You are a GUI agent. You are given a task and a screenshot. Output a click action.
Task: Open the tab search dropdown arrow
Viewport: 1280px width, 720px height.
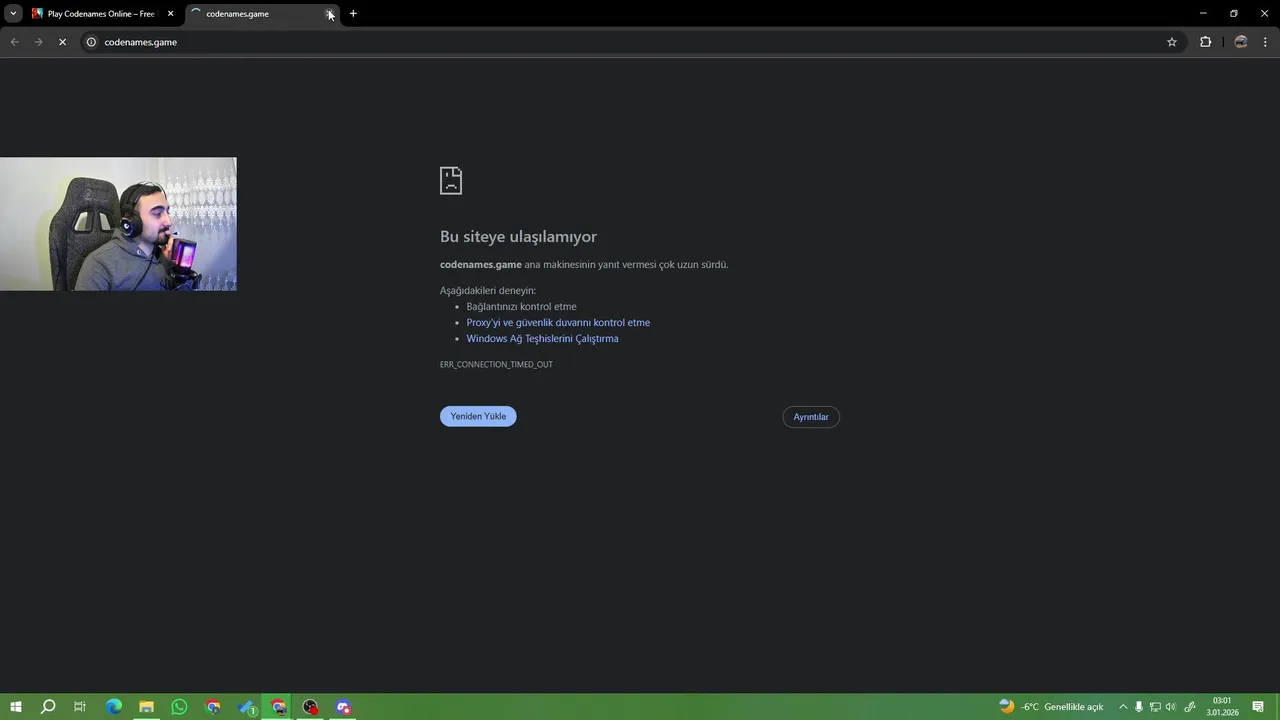coord(13,14)
